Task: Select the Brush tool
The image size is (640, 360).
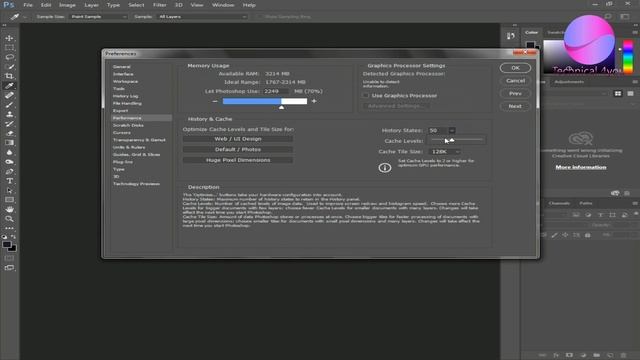Action: point(9,105)
